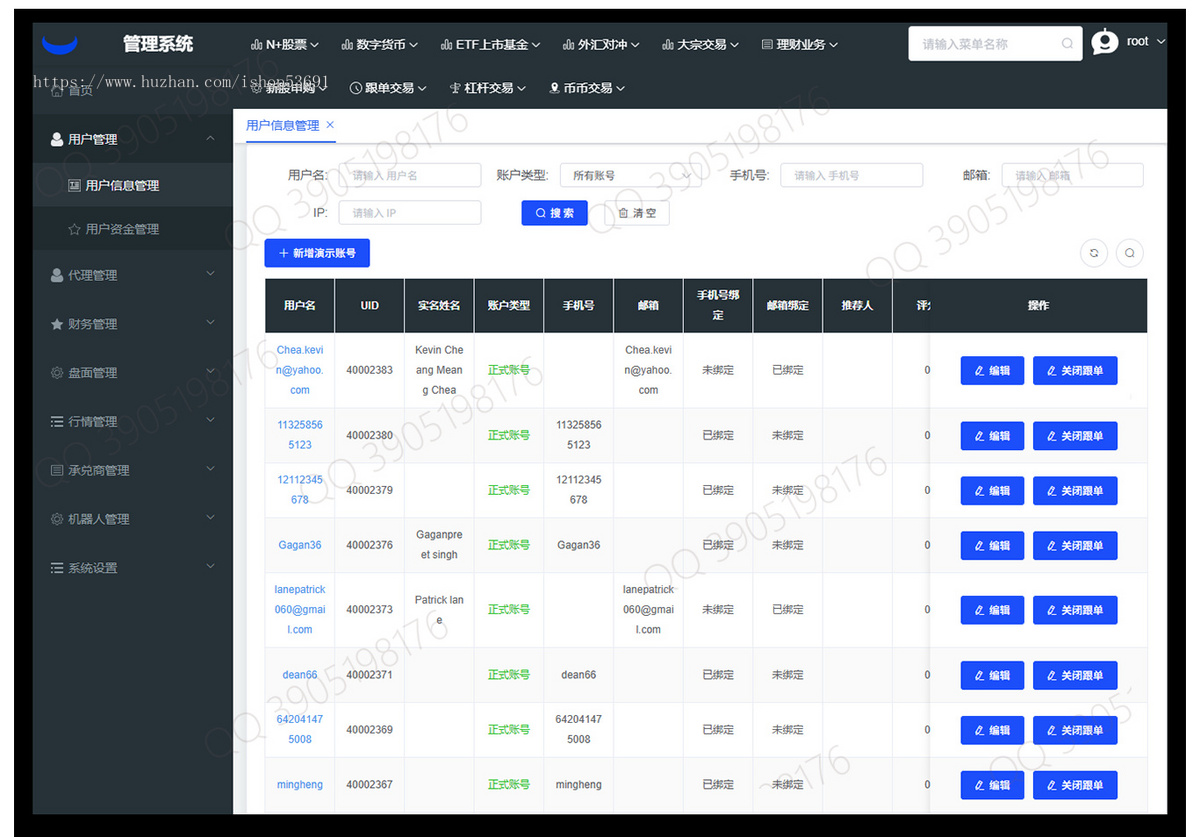Open the 跟单交易 menu
The height and width of the screenshot is (837, 1200).
point(388,88)
